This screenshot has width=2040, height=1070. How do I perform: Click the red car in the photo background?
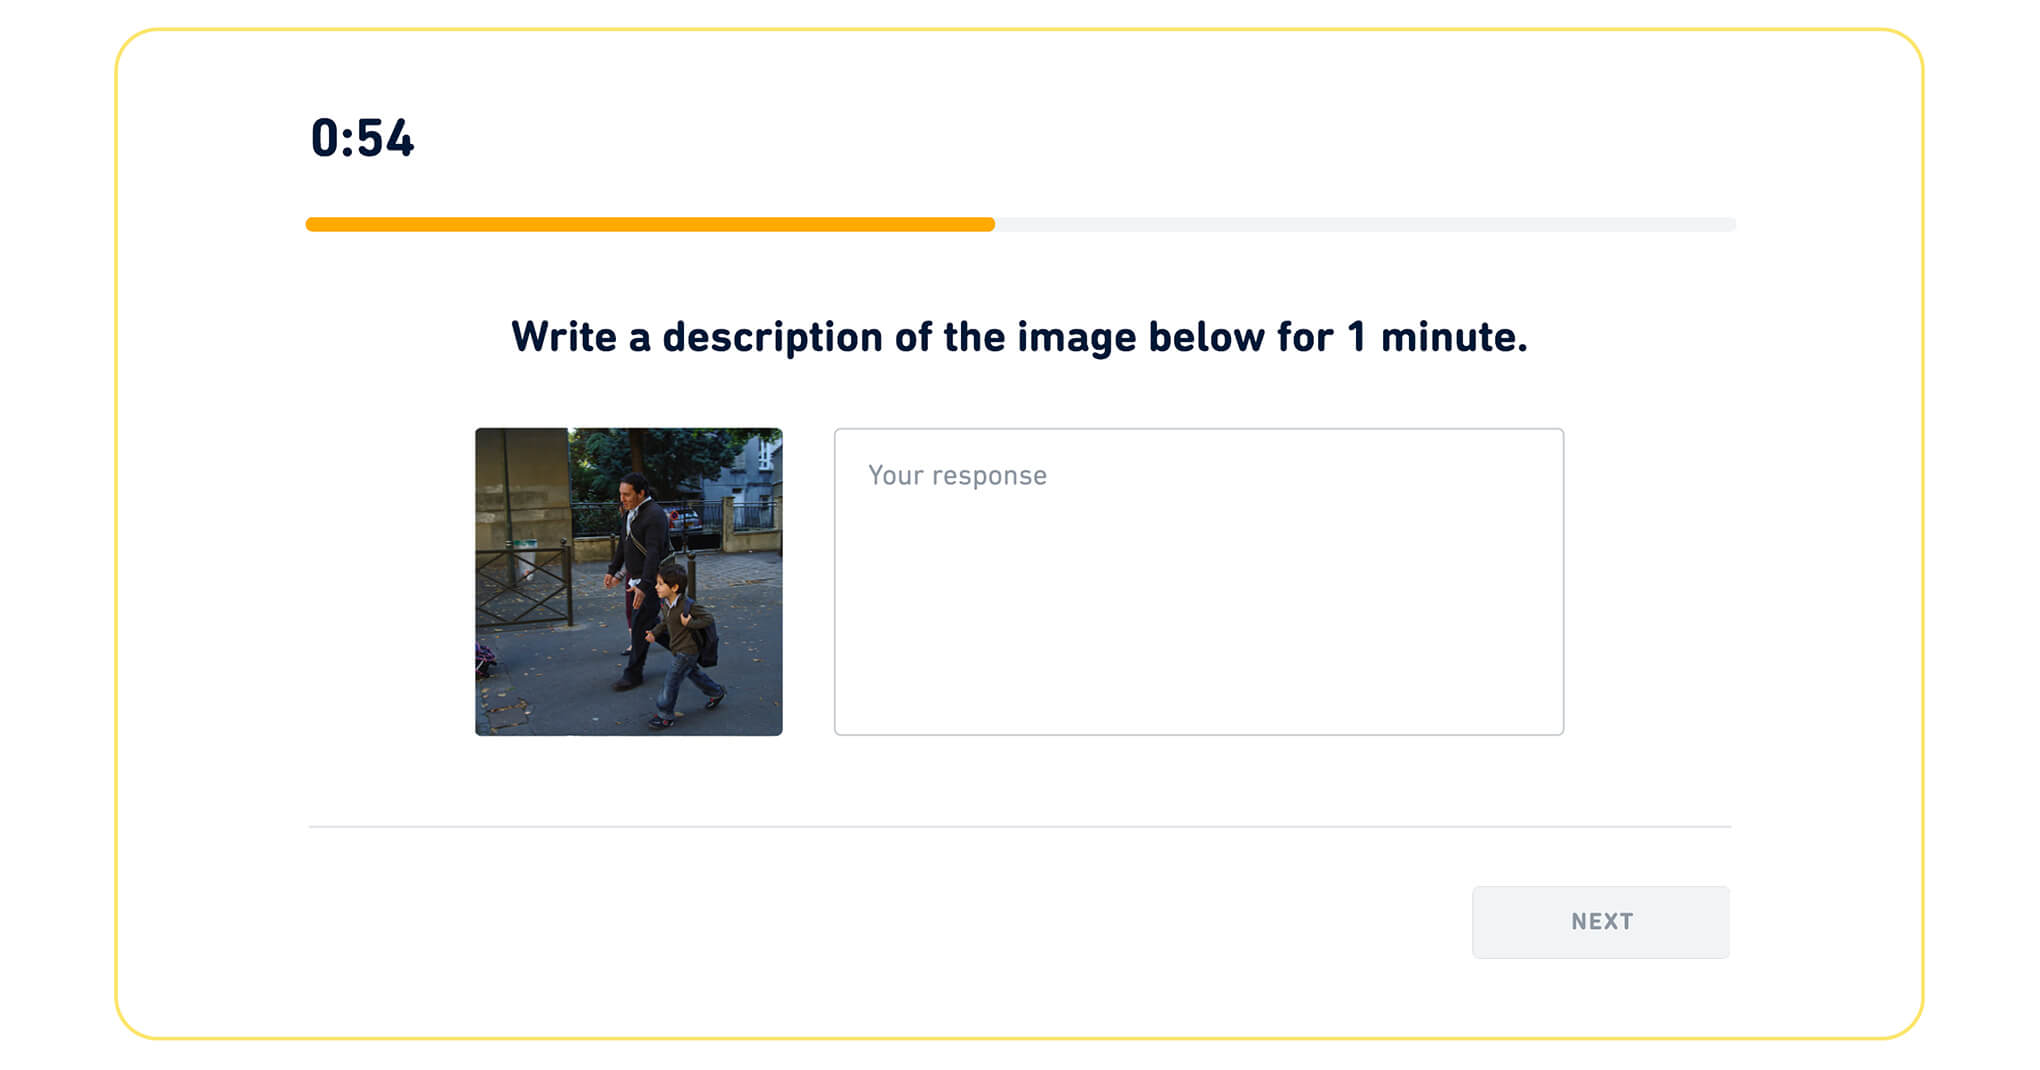click(684, 519)
